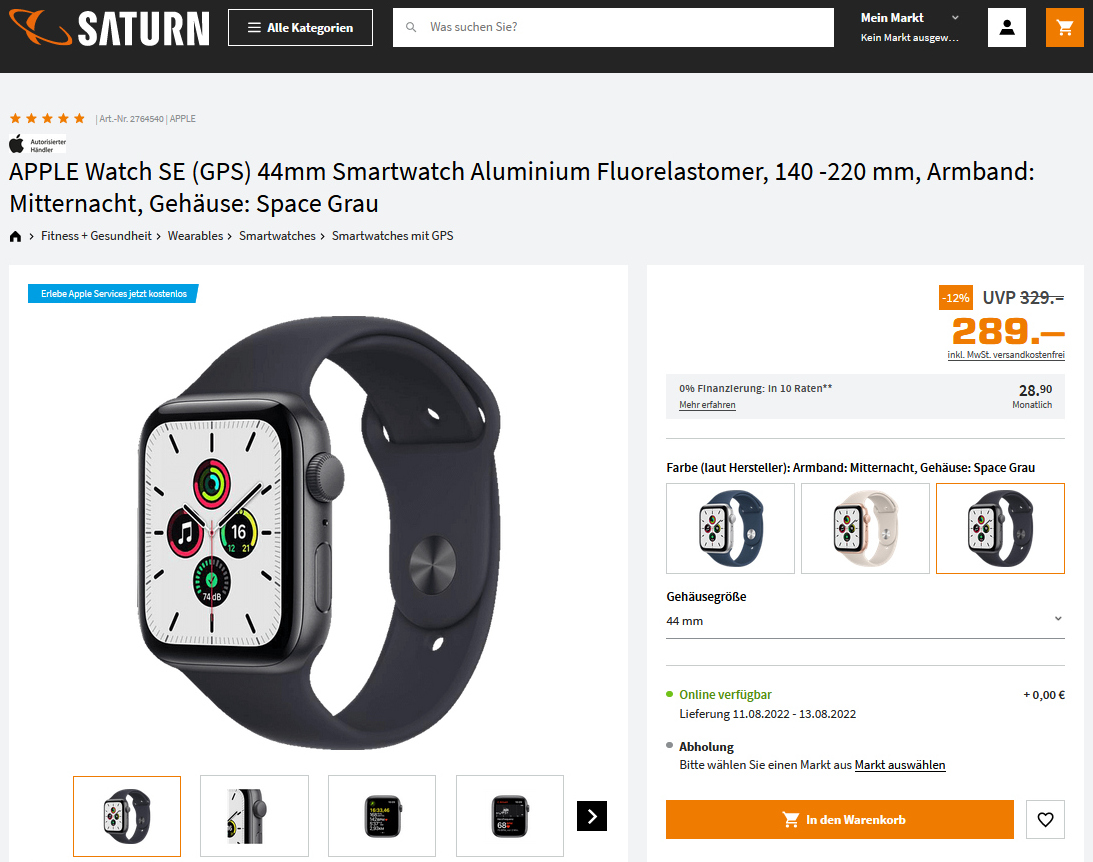Click Mehr erfahren financing link
Screen dimensions: 1093x862
[707, 405]
